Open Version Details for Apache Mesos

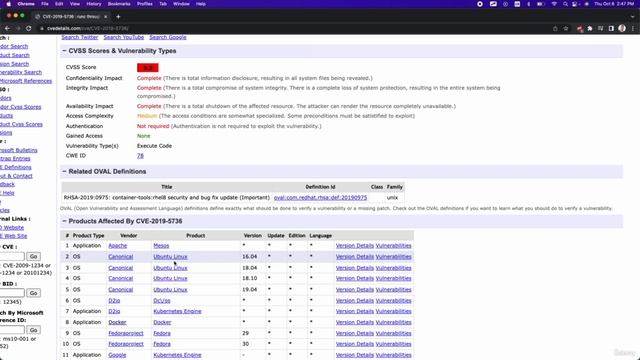(x=355, y=246)
